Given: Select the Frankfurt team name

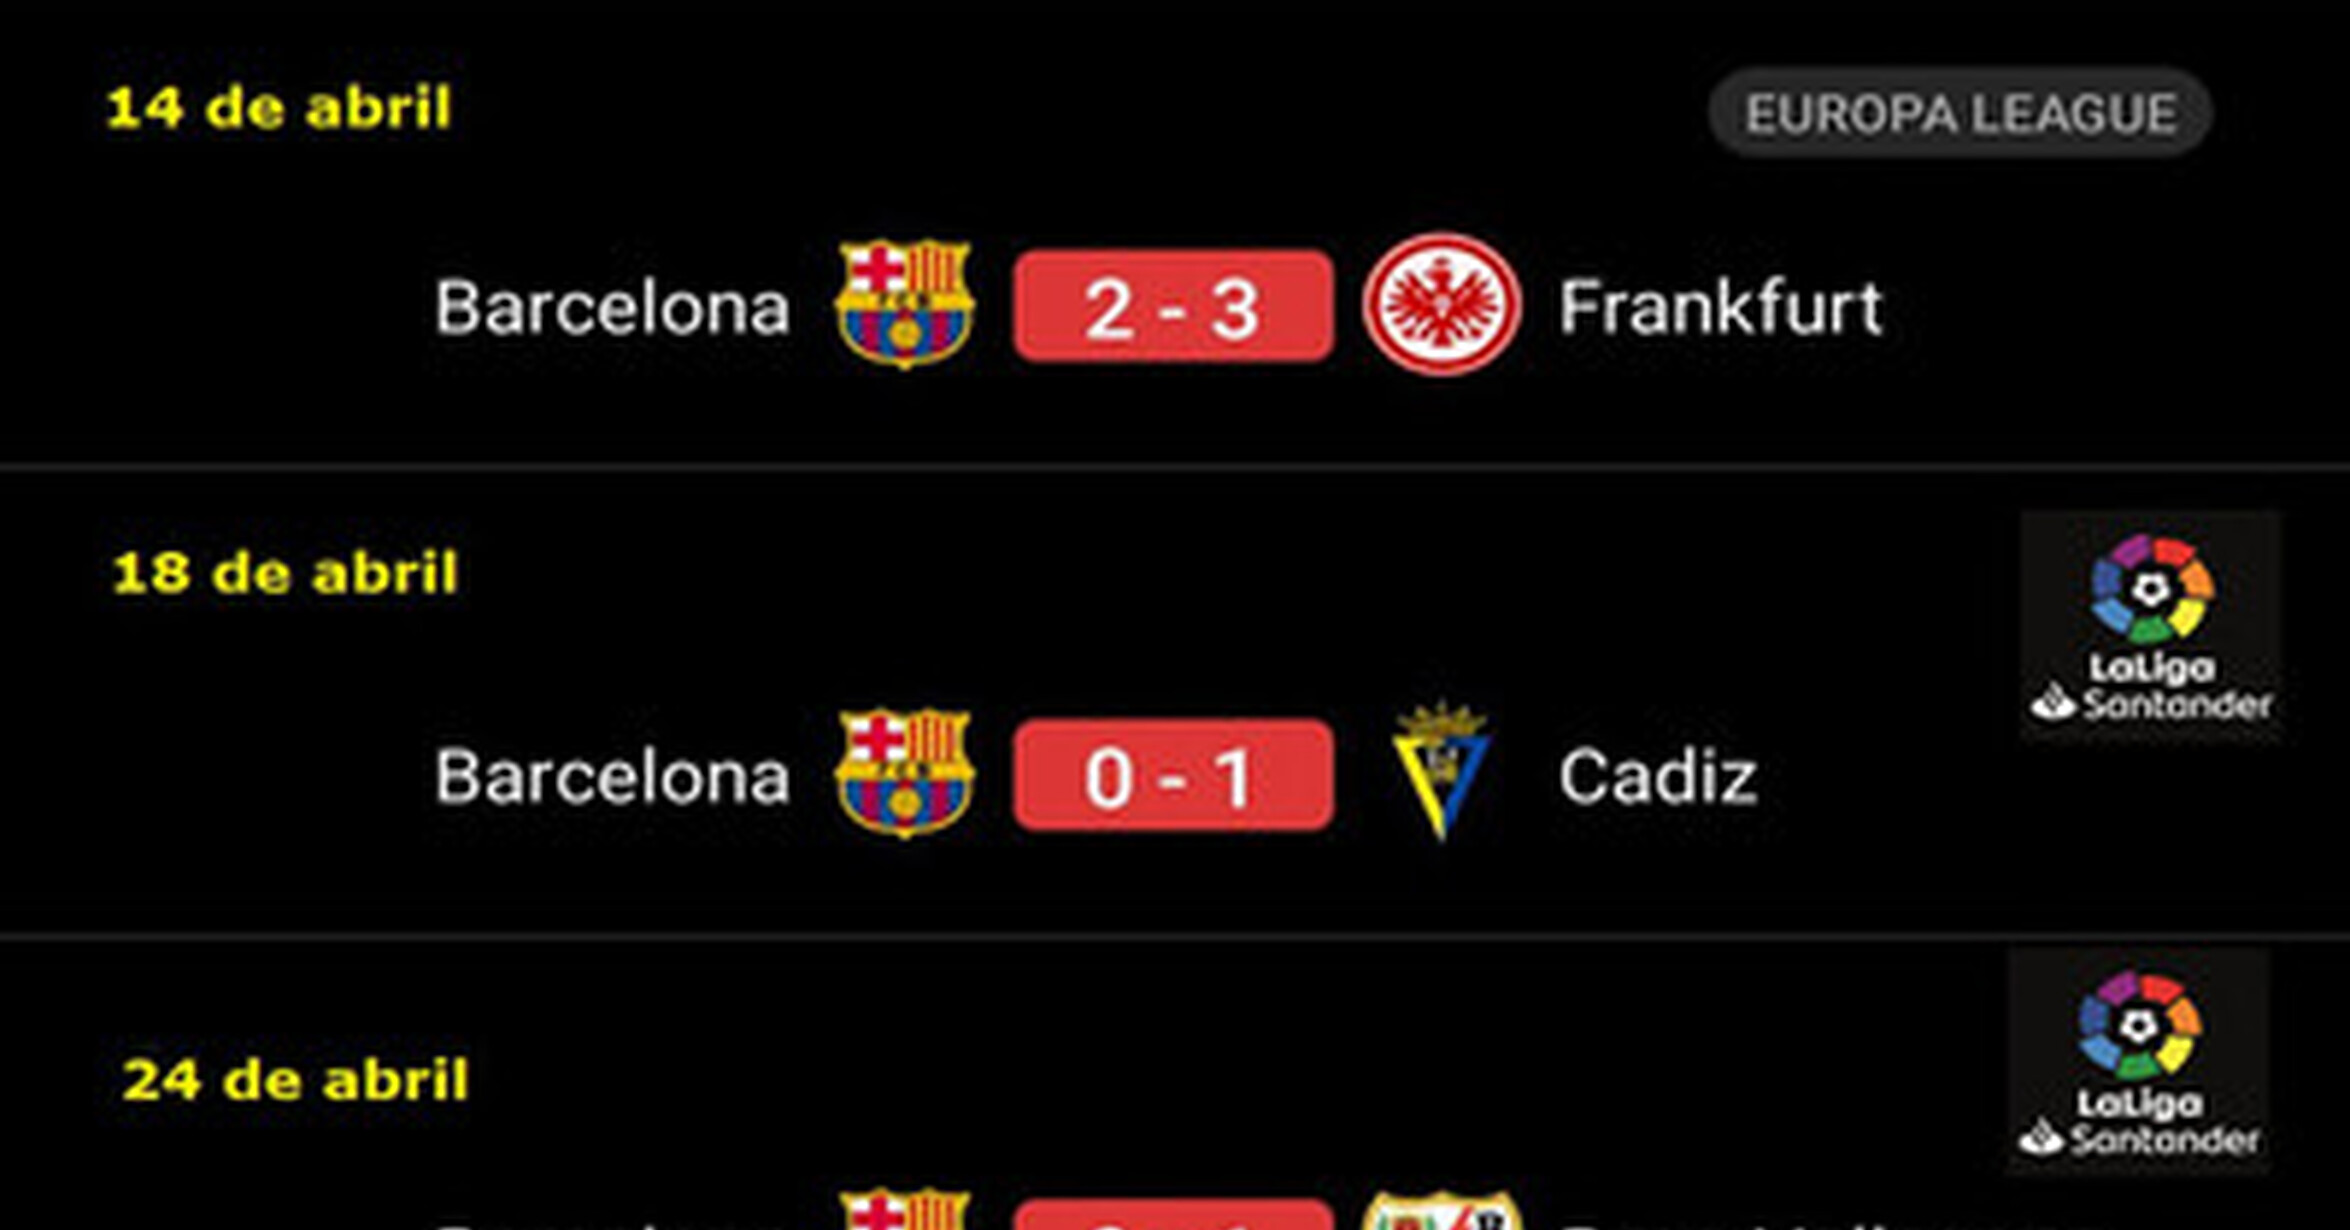Looking at the screenshot, I should coord(1721,306).
